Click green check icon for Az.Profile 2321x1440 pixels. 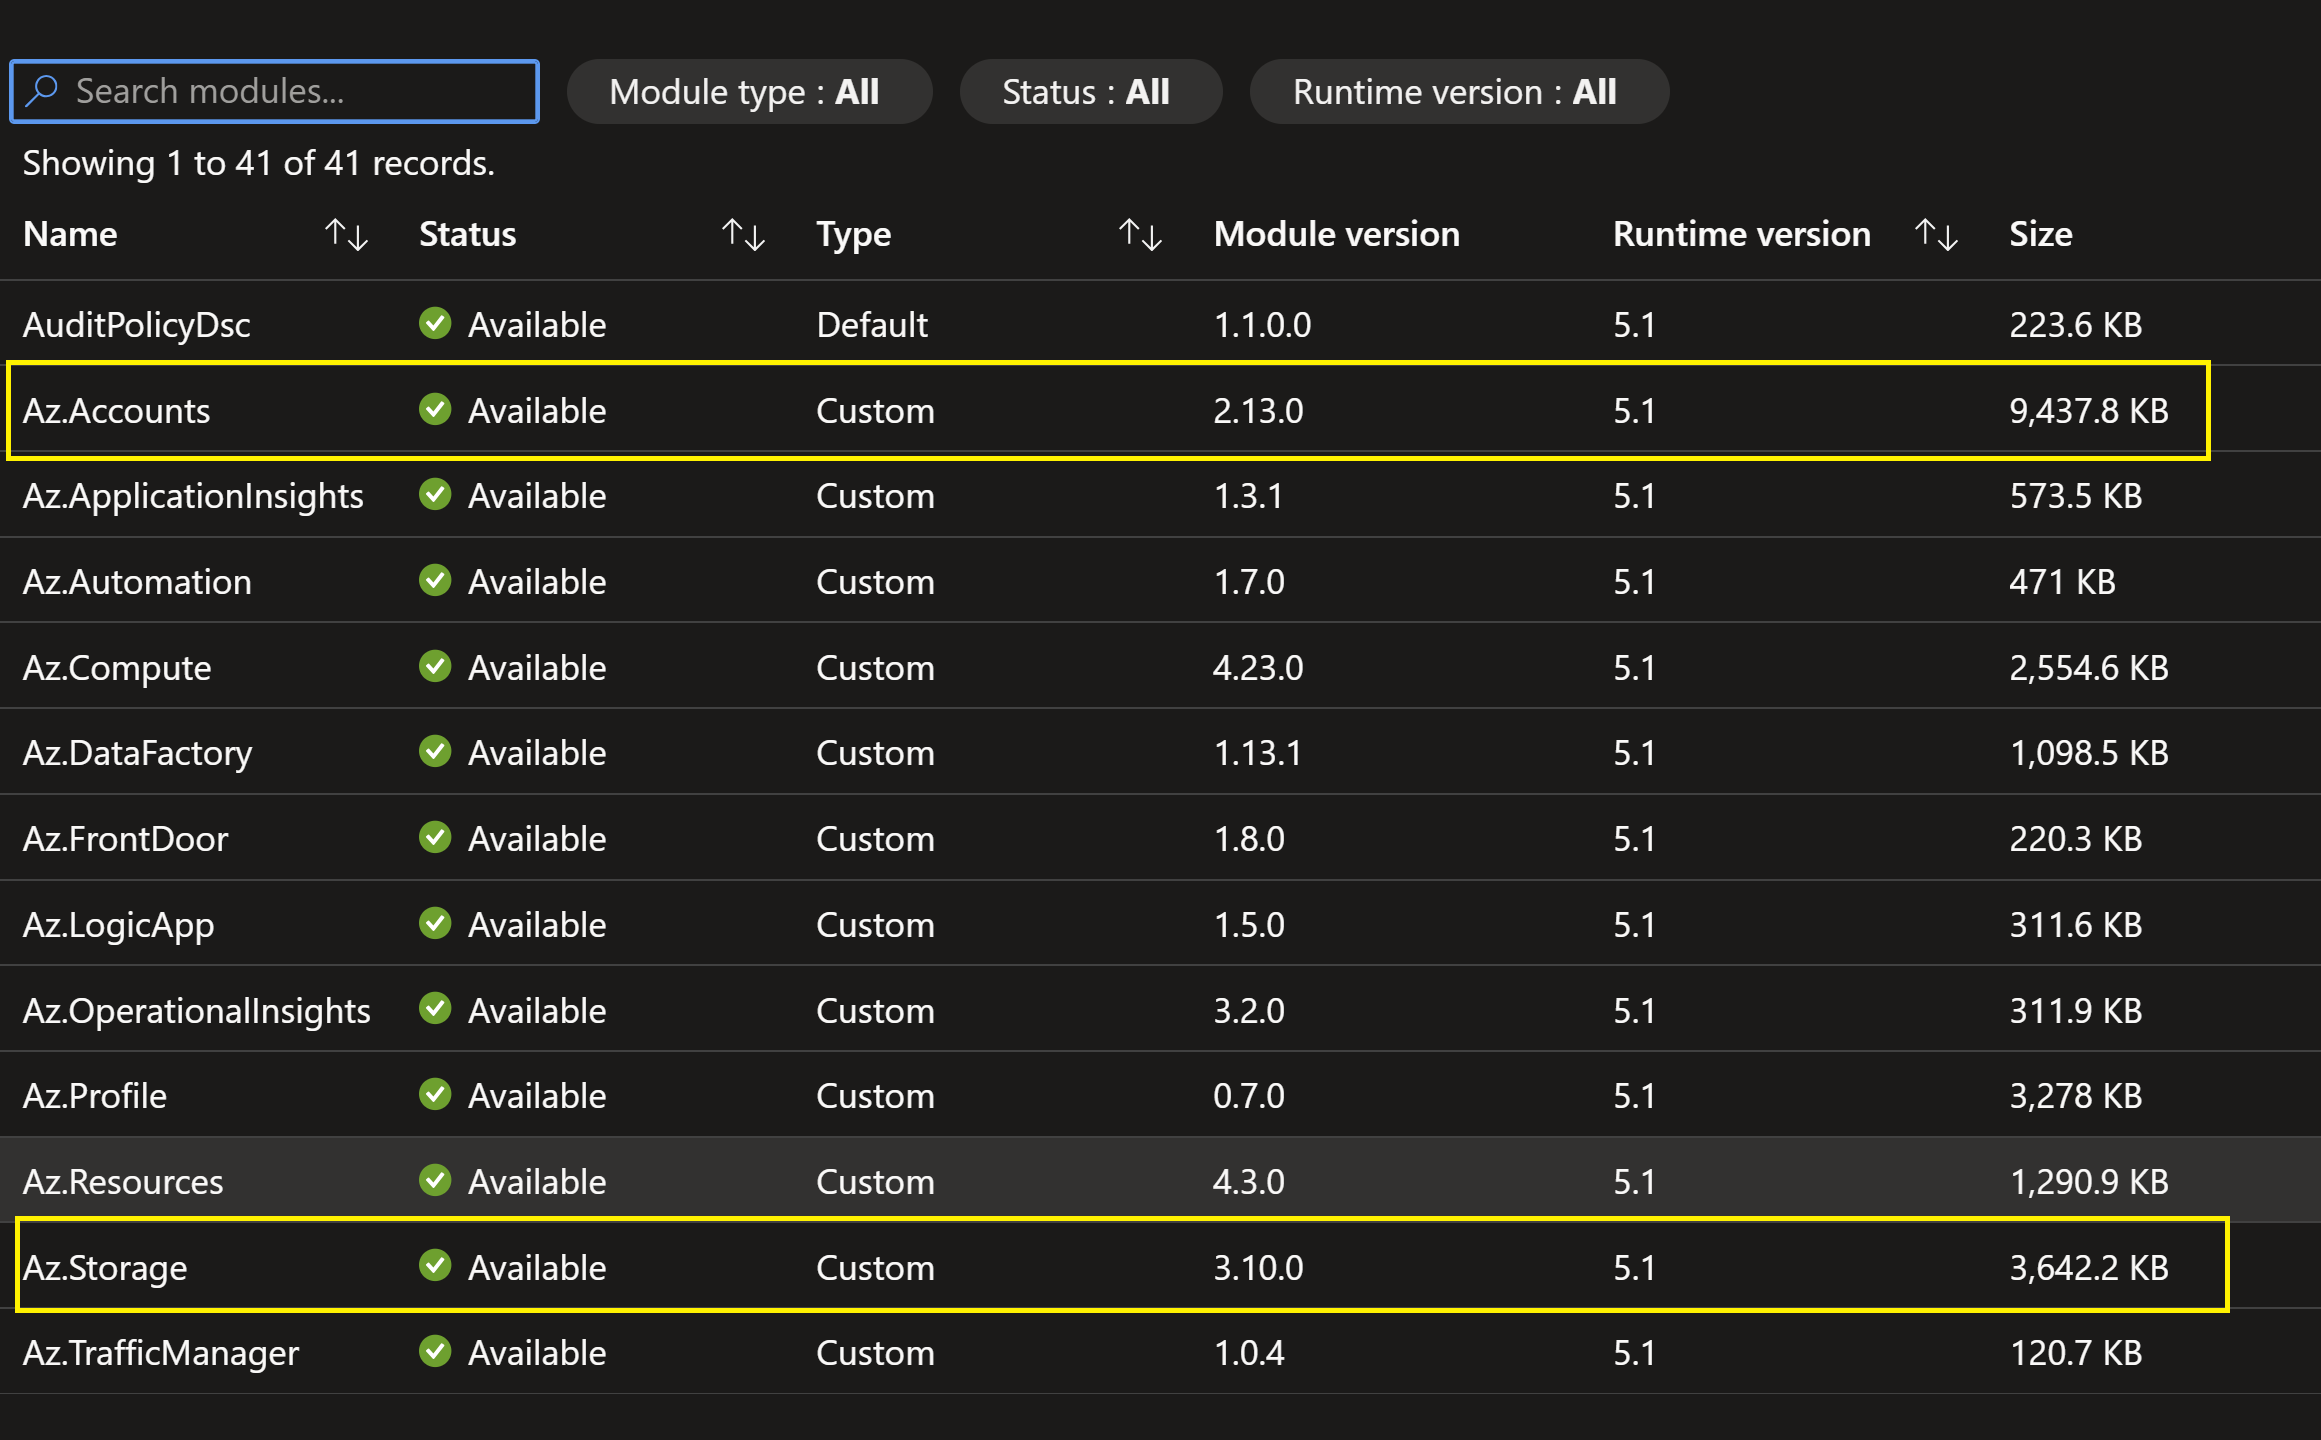point(435,1095)
